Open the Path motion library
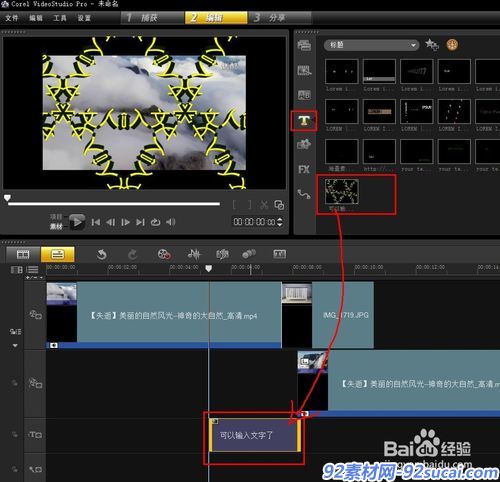 tap(304, 194)
